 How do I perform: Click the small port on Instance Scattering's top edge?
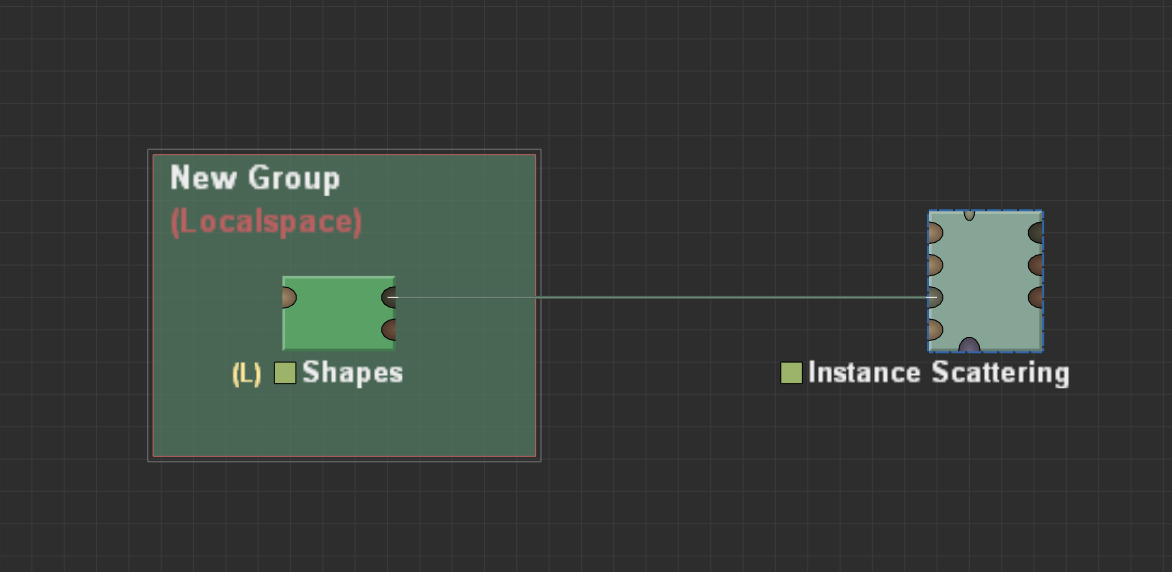[969, 215]
